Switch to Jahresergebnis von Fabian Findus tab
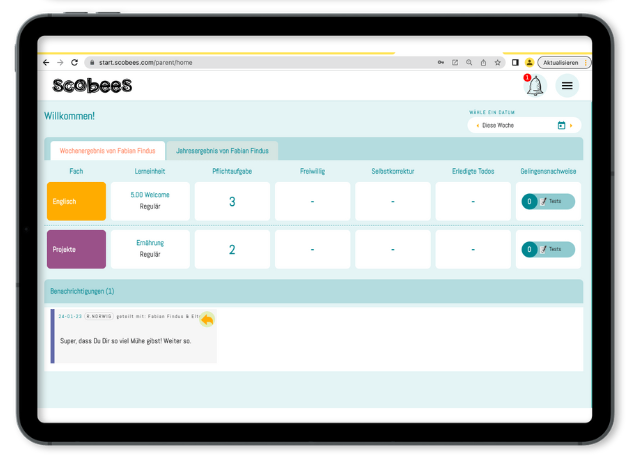Viewport: 629px width, 460px height. pyautogui.click(x=222, y=151)
